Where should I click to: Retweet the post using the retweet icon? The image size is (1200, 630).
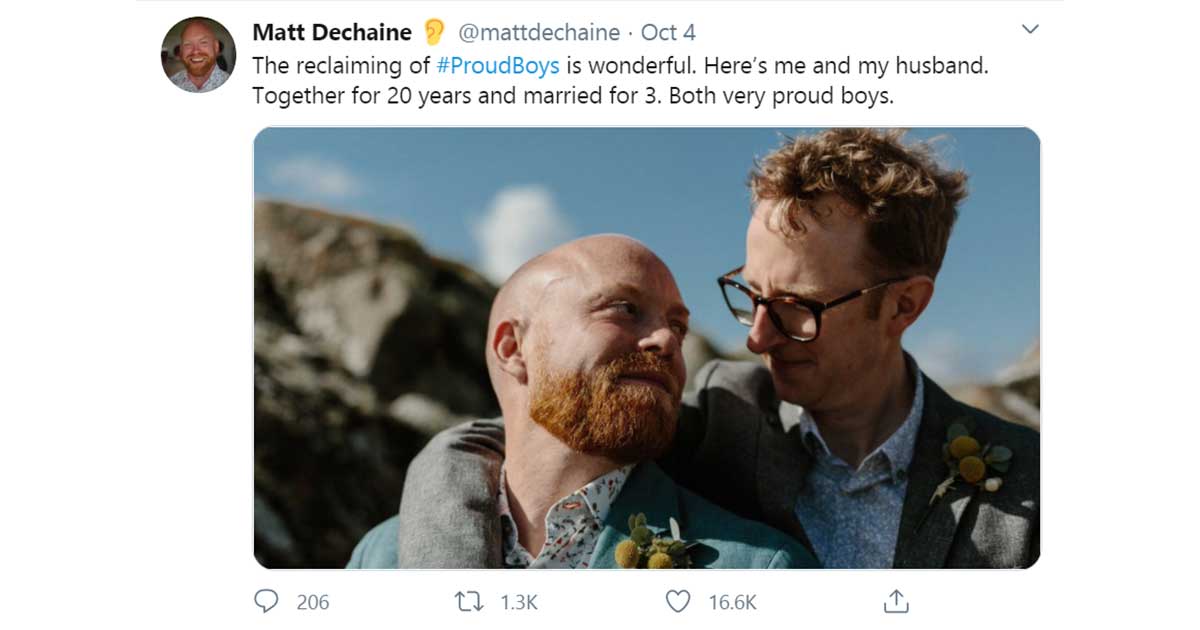click(467, 601)
